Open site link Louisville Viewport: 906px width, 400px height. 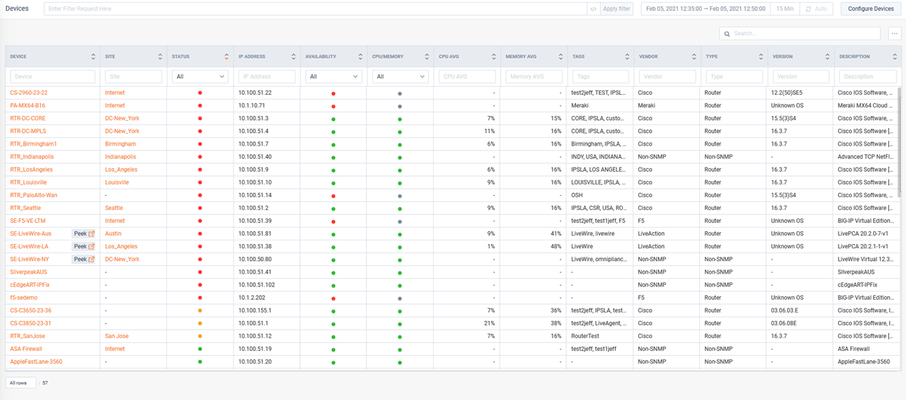click(x=117, y=182)
